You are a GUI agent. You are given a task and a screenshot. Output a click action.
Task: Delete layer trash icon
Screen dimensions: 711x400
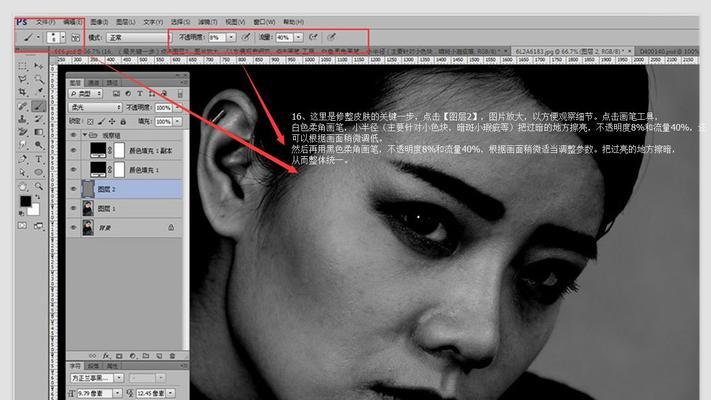pyautogui.click(x=172, y=356)
